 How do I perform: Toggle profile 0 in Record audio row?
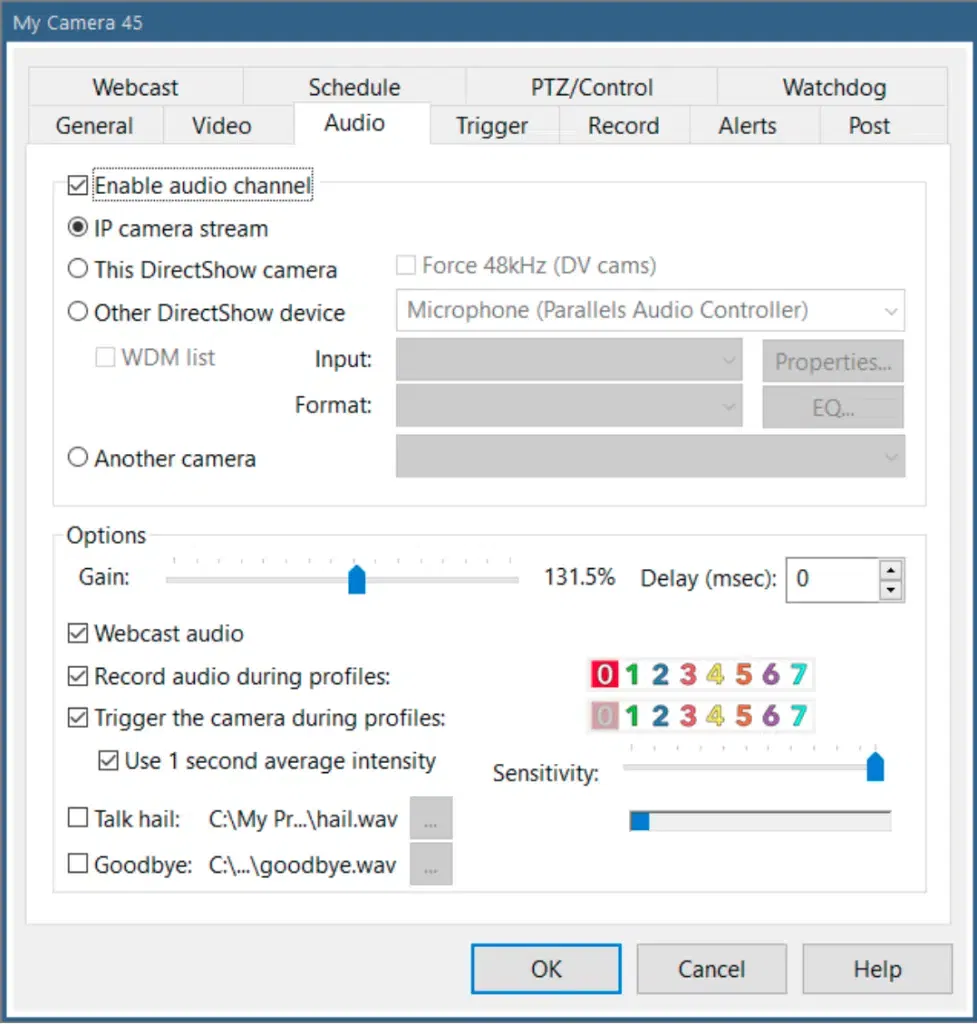(604, 675)
